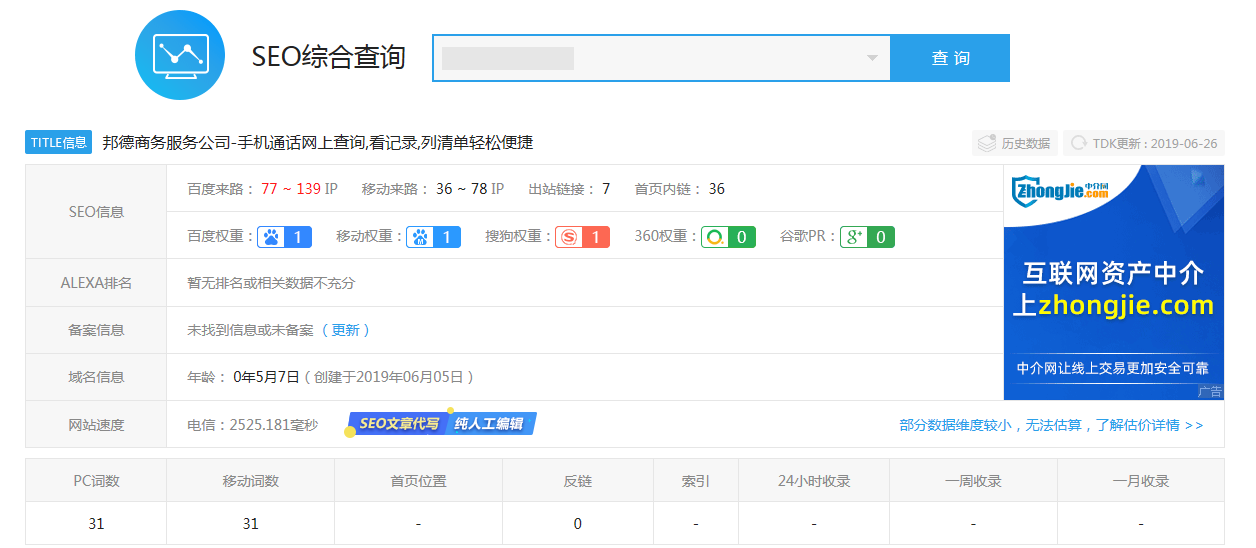
Task: Click the 更新 link in 备案信息
Action: (x=345, y=330)
